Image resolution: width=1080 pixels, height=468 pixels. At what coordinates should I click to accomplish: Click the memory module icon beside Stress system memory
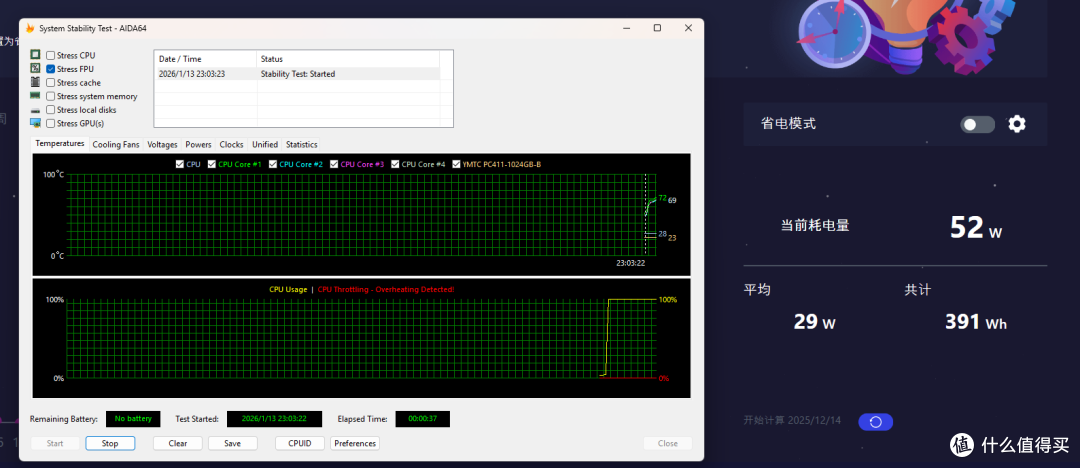(x=35, y=96)
